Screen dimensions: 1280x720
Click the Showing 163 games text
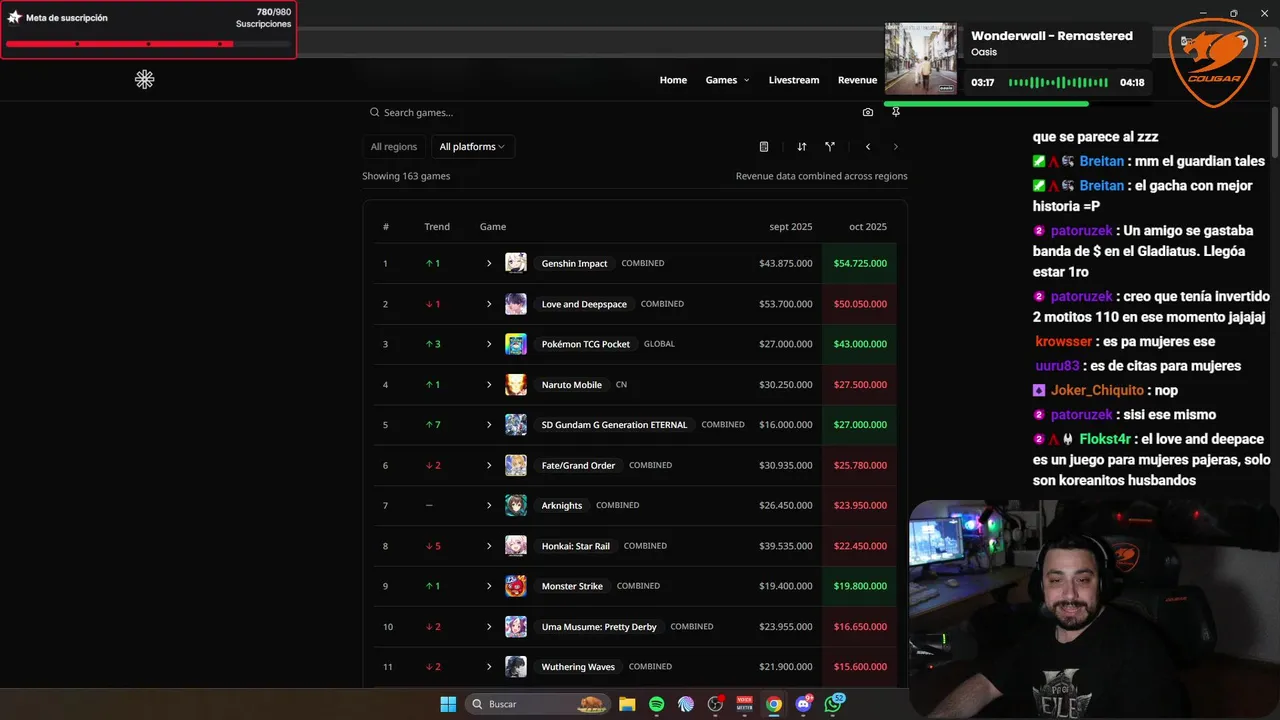(406, 176)
